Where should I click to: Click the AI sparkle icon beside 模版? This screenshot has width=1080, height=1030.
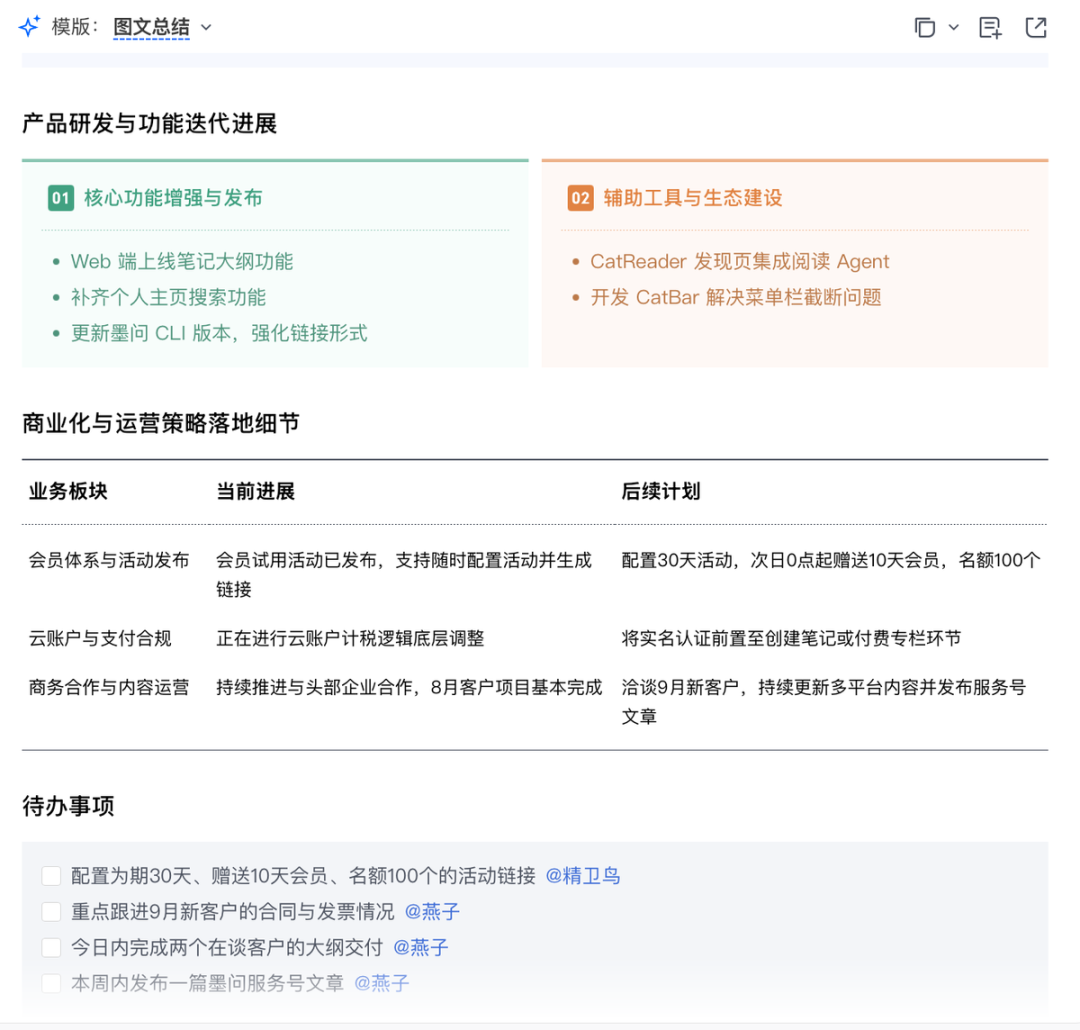(29, 27)
